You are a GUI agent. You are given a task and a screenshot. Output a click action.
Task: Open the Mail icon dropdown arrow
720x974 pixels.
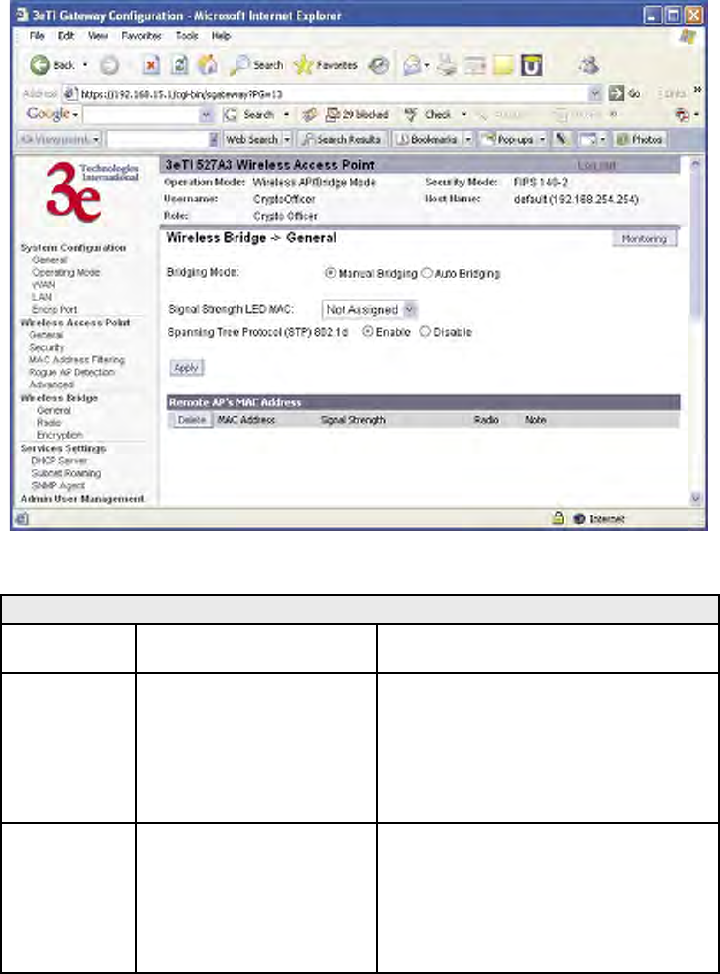[x=427, y=65]
